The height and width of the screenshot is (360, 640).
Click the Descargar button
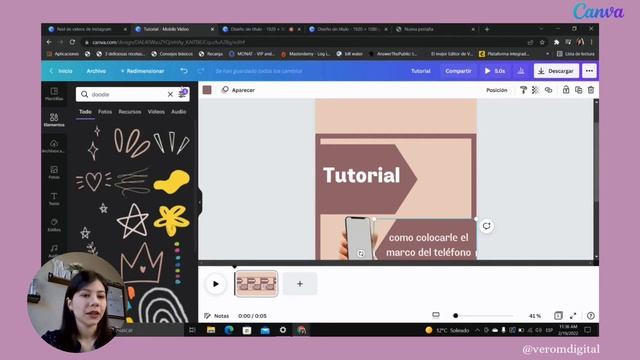(x=556, y=71)
